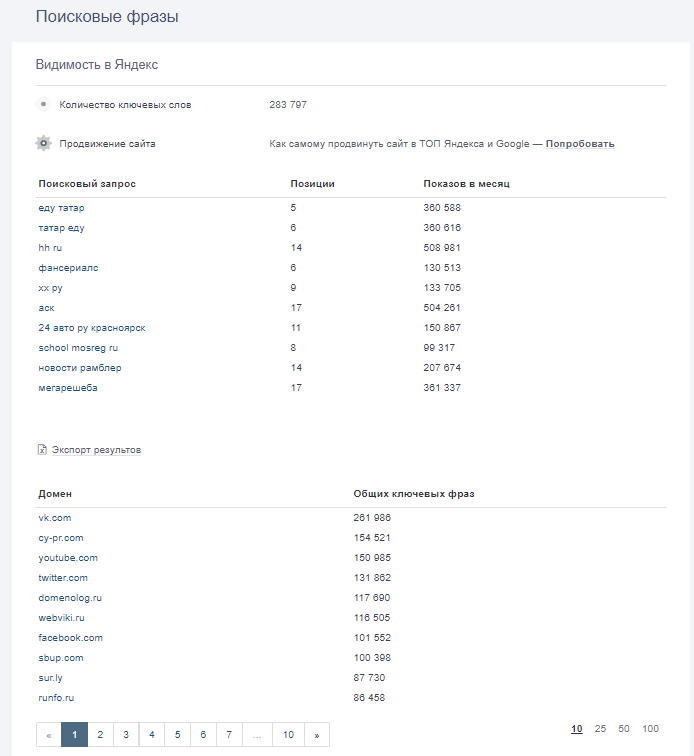Show 25 results per page
694x756 pixels.
600,729
